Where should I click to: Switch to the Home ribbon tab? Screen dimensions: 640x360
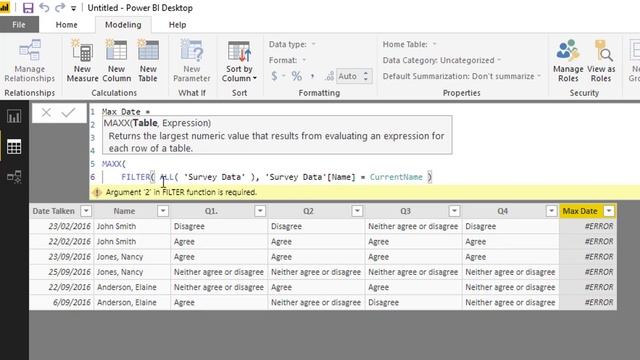pos(67,24)
